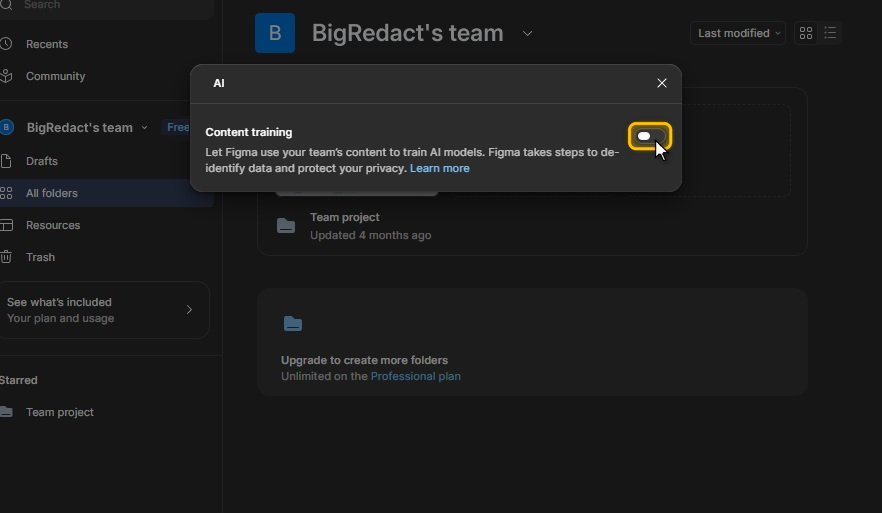
Task: Click the search magnifier icon
Action: (x=6, y=4)
